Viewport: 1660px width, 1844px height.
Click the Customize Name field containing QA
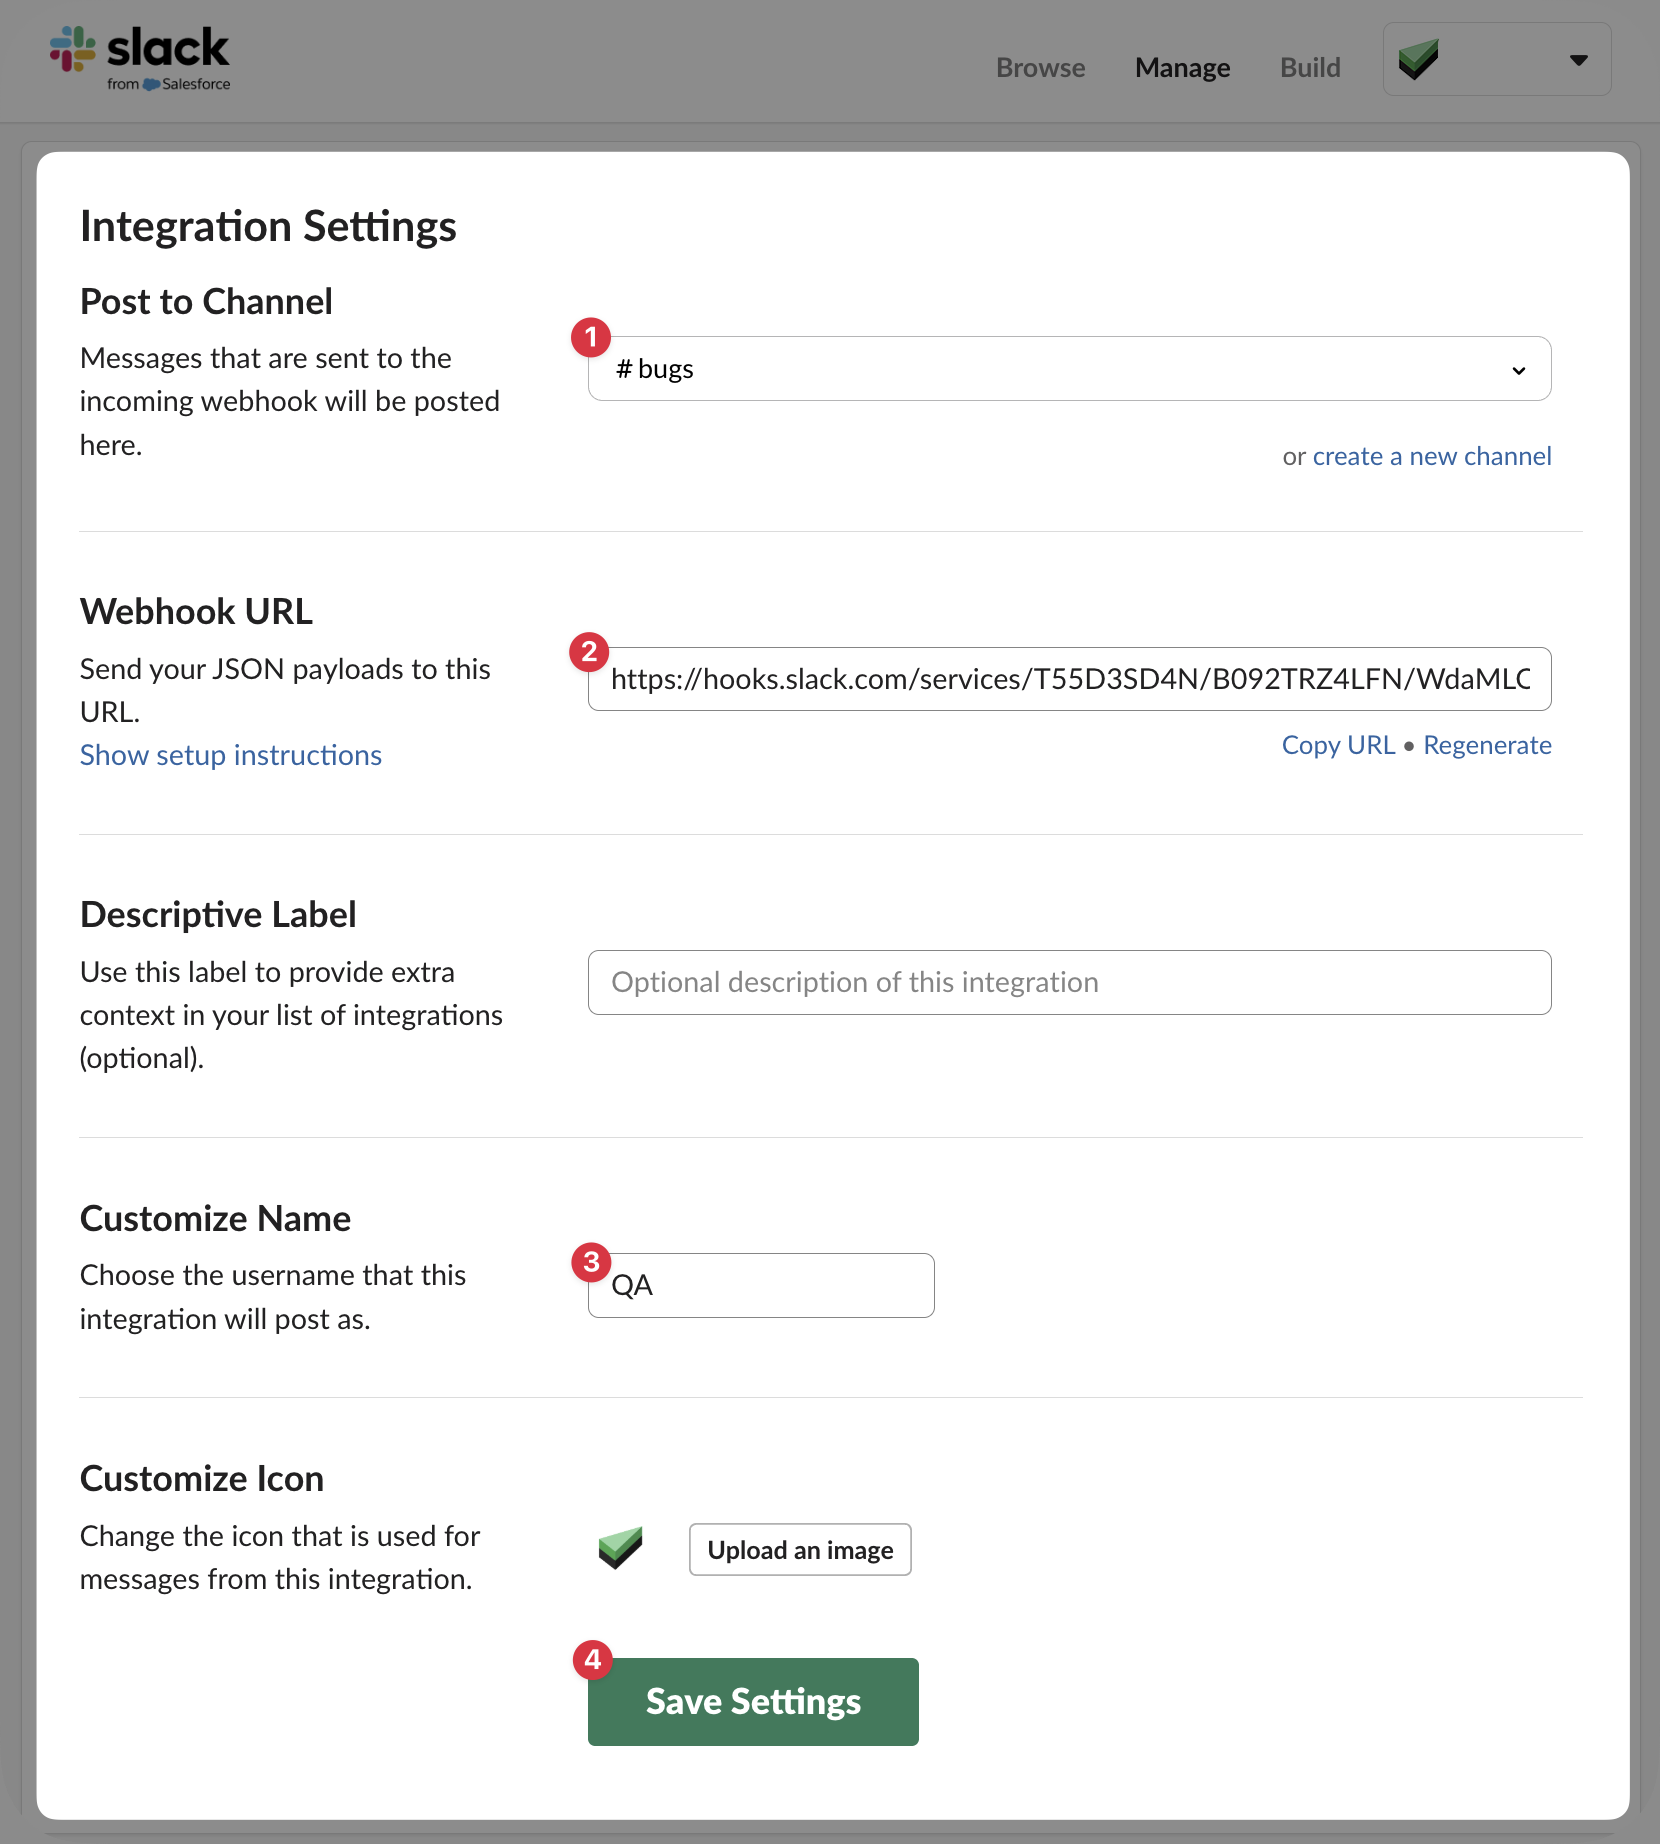point(761,1285)
